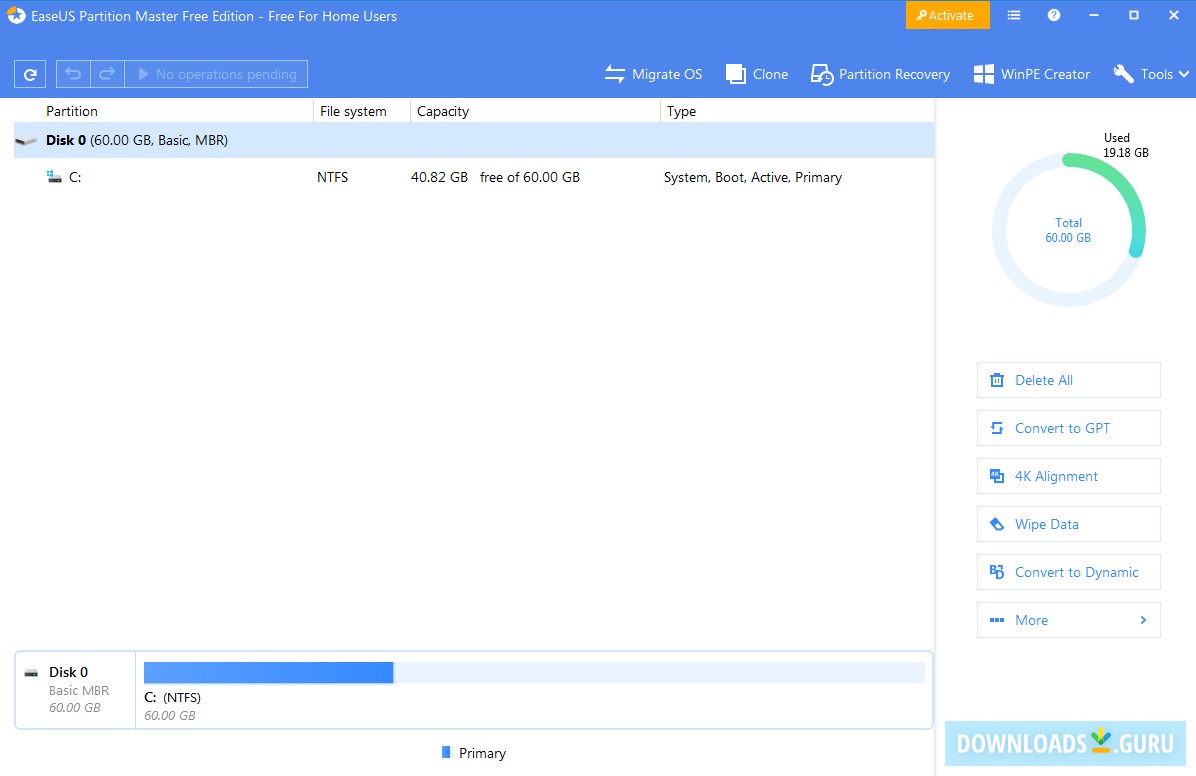This screenshot has width=1196, height=776.
Task: Open WinPE Creator
Action: point(1032,74)
